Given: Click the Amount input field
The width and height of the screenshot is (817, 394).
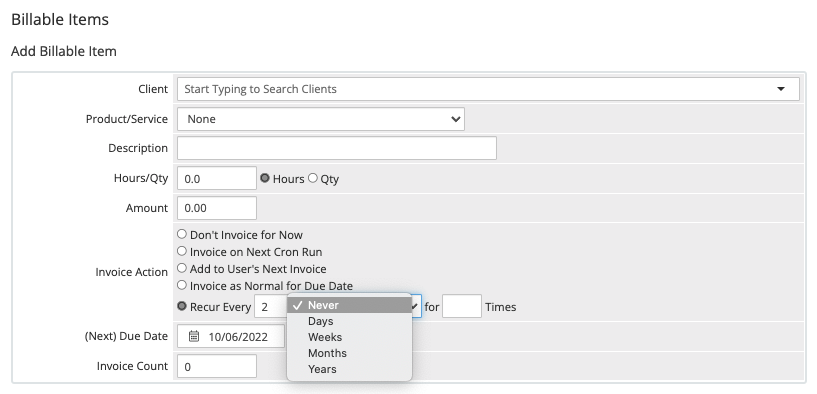Looking at the screenshot, I should point(217,208).
